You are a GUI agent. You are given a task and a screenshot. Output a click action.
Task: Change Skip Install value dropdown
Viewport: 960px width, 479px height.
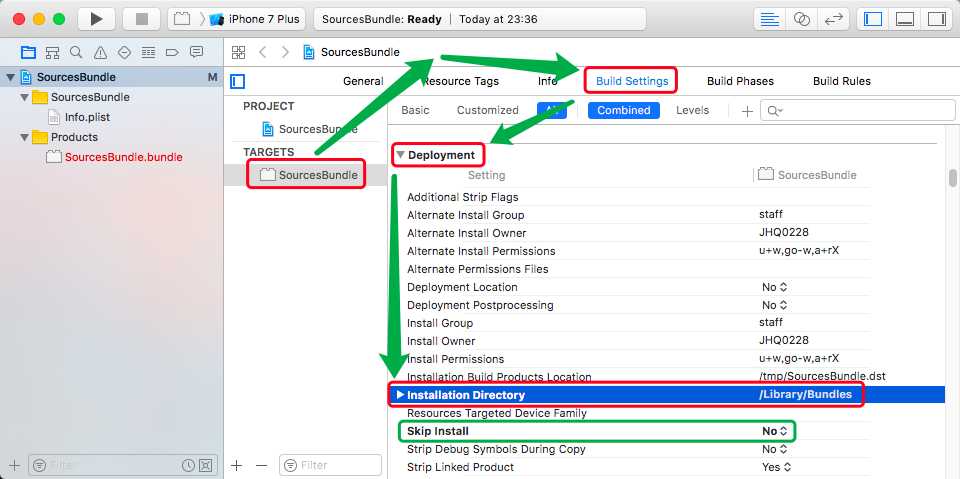coord(774,431)
